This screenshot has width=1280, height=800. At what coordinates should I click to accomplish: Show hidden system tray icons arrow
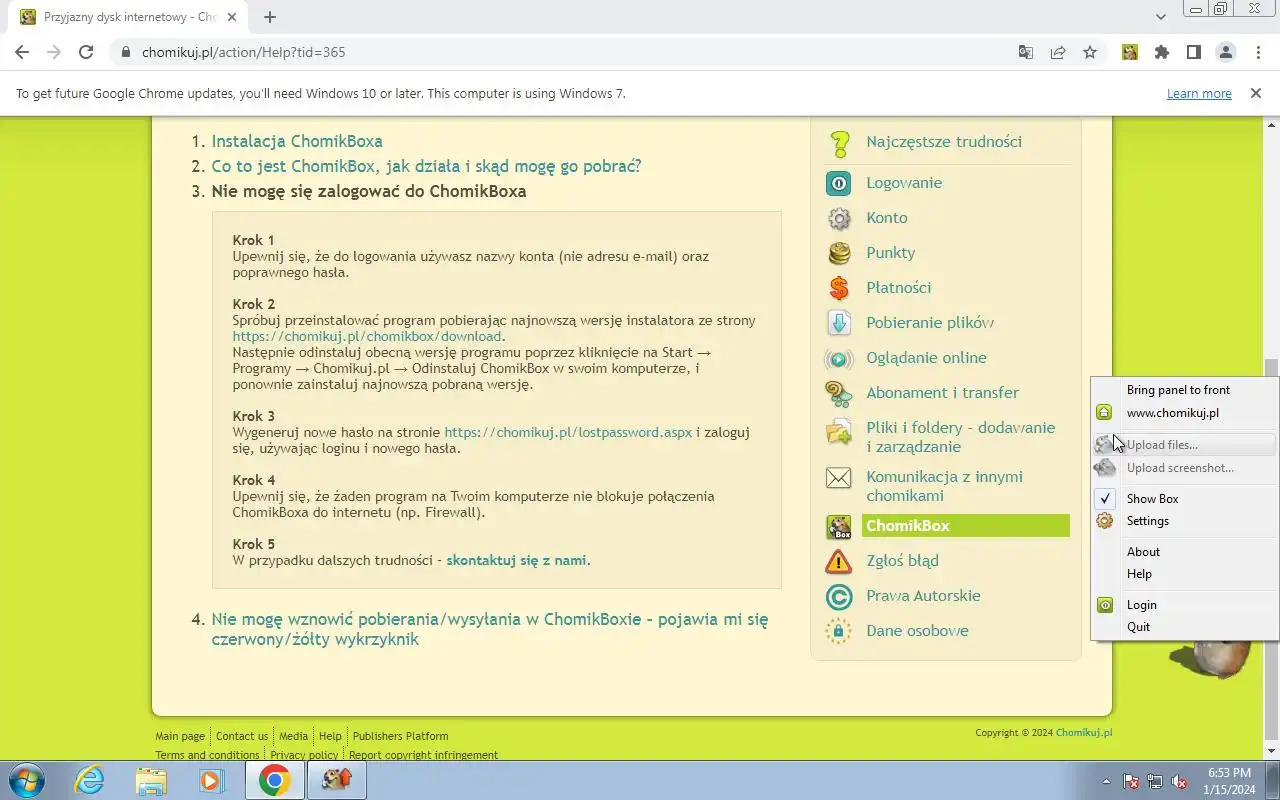click(x=1106, y=781)
